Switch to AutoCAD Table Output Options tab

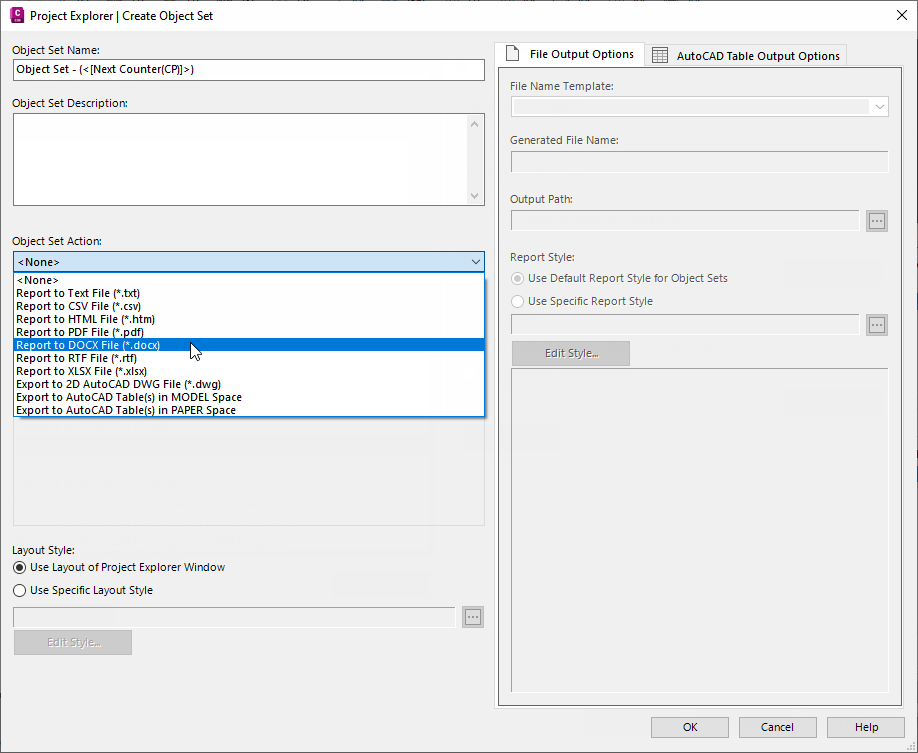[747, 56]
